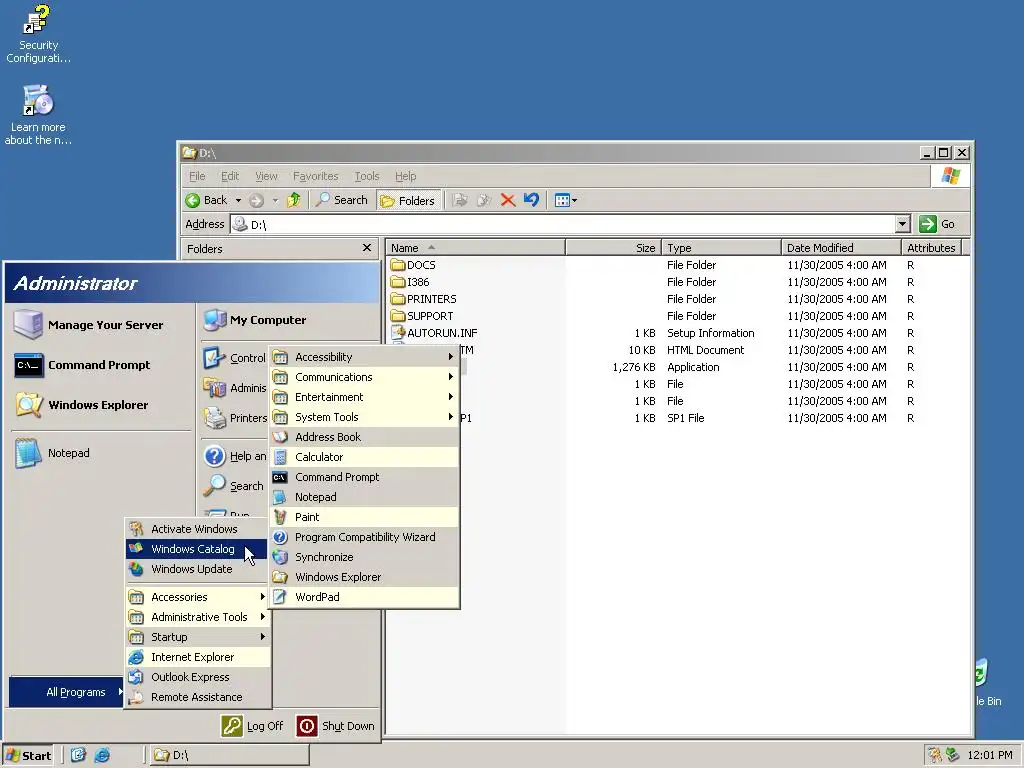Sort by Attributes column header
This screenshot has height=768, width=1024.
coord(931,248)
